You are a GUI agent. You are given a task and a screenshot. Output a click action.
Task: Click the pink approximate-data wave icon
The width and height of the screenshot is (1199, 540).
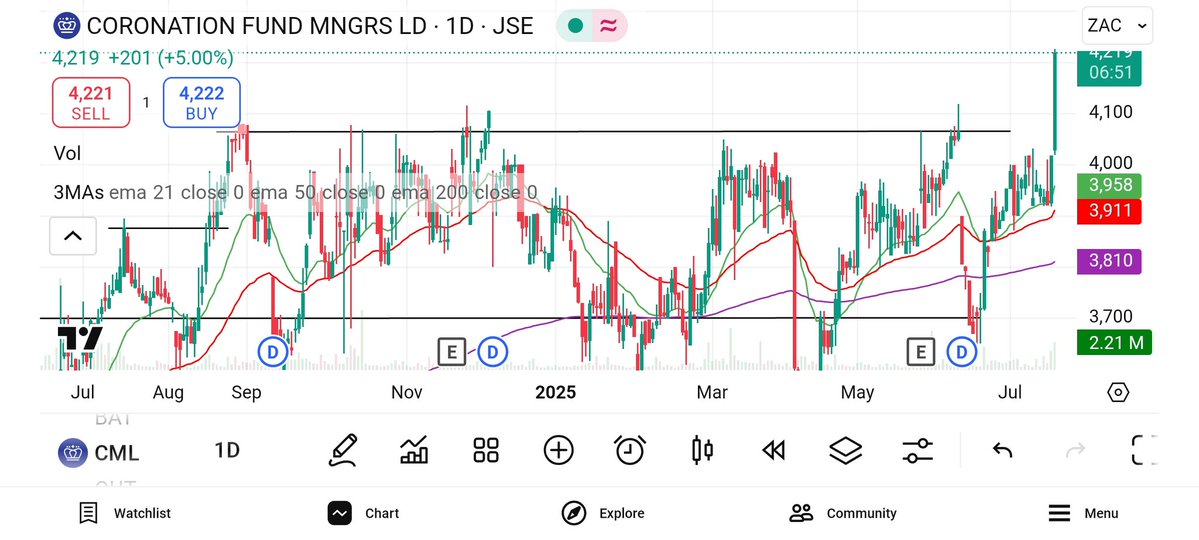click(x=609, y=26)
